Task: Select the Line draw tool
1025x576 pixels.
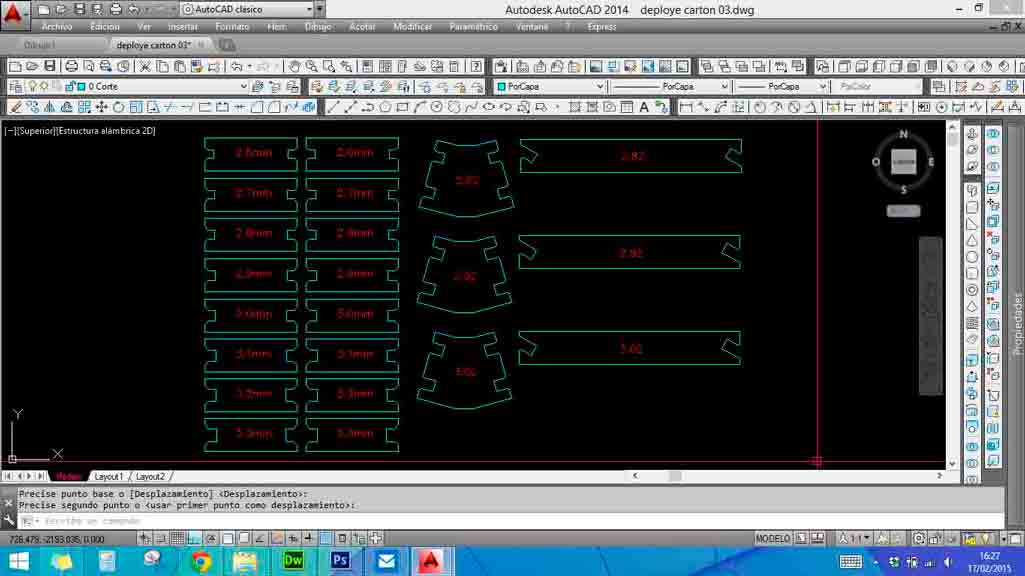Action: coord(333,107)
